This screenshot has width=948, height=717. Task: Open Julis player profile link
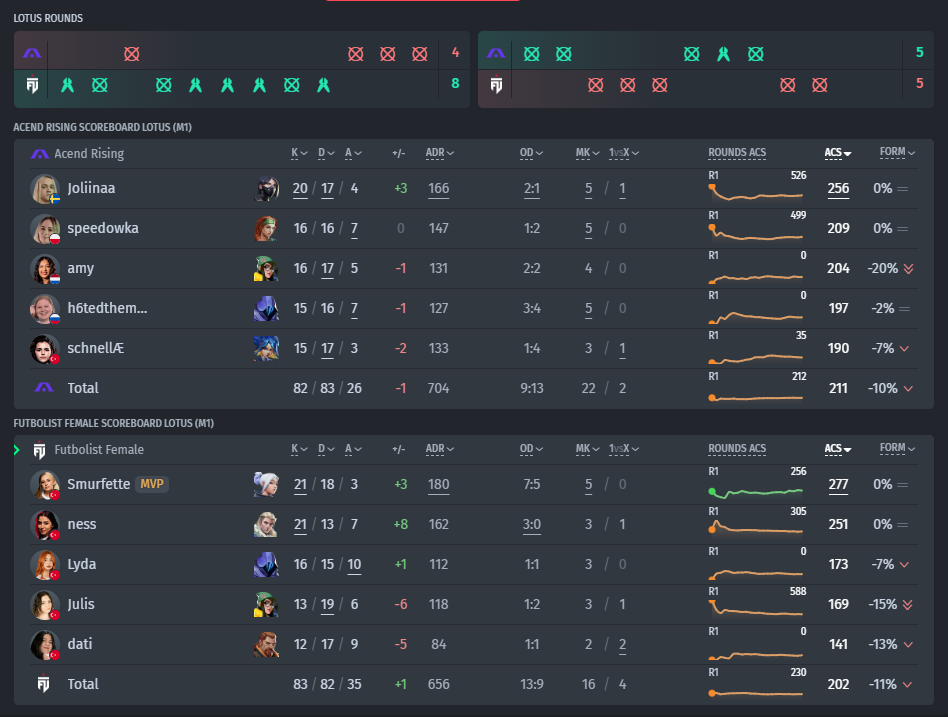(81, 604)
